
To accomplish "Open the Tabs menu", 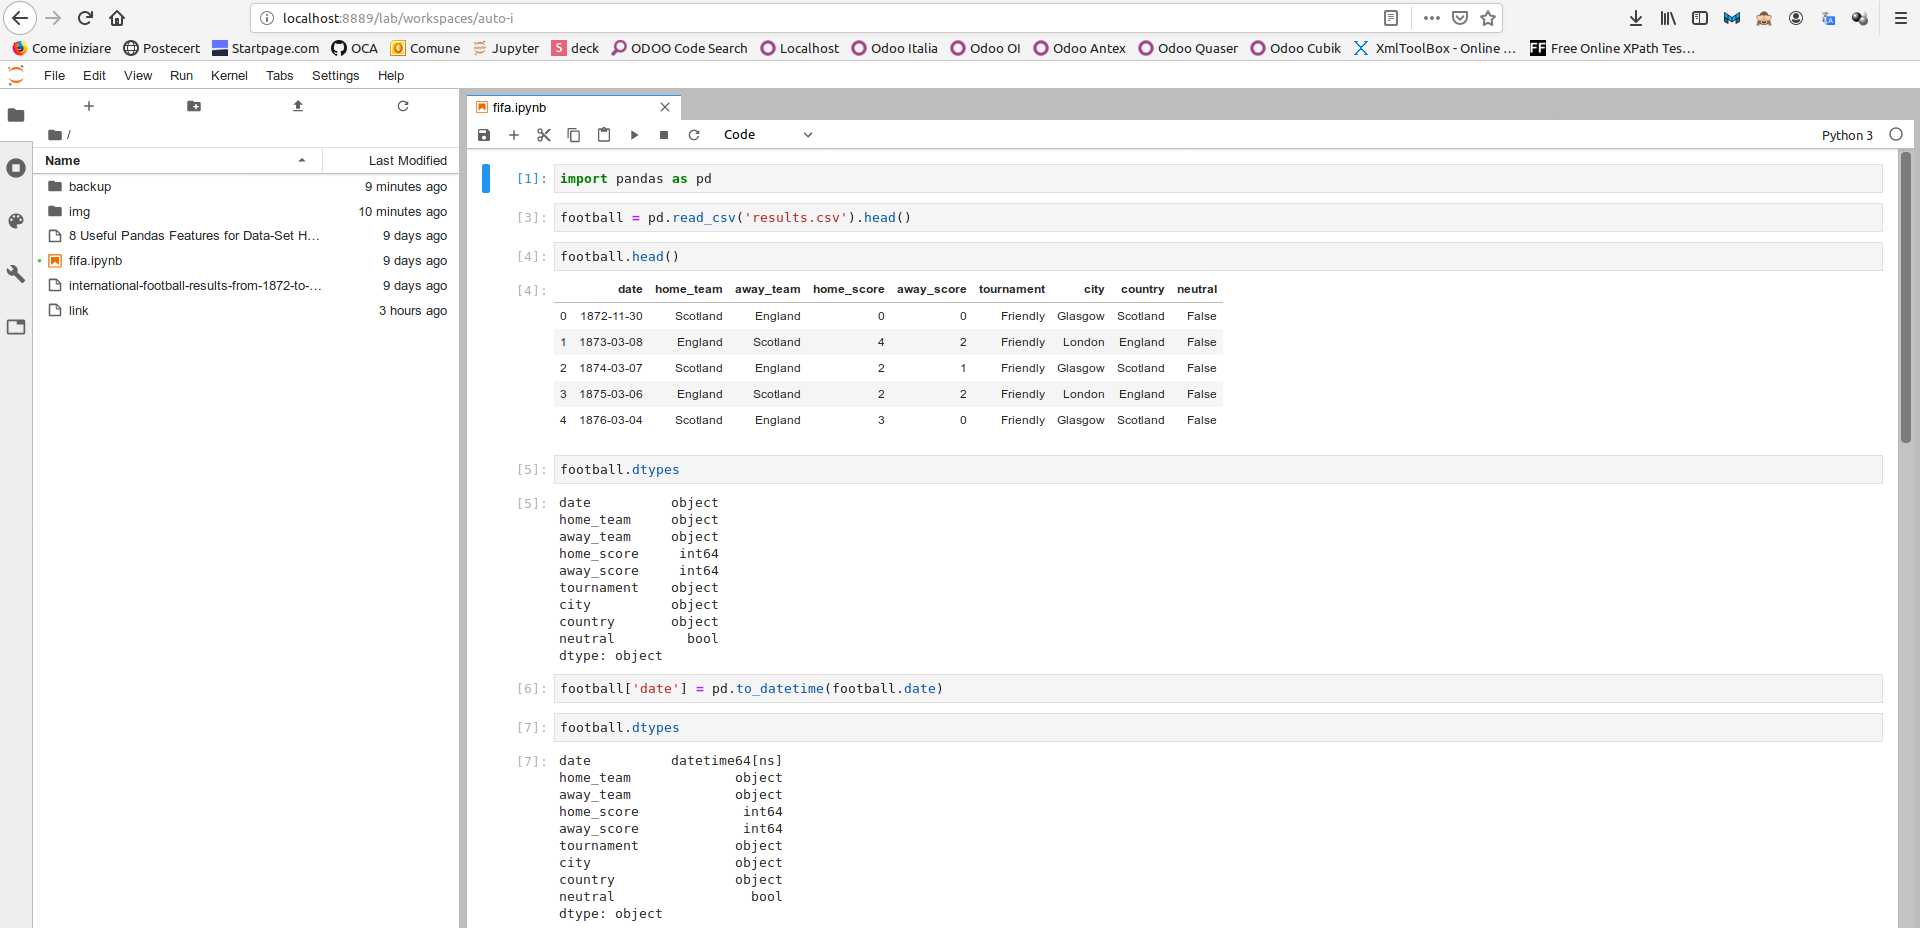I will (279, 76).
